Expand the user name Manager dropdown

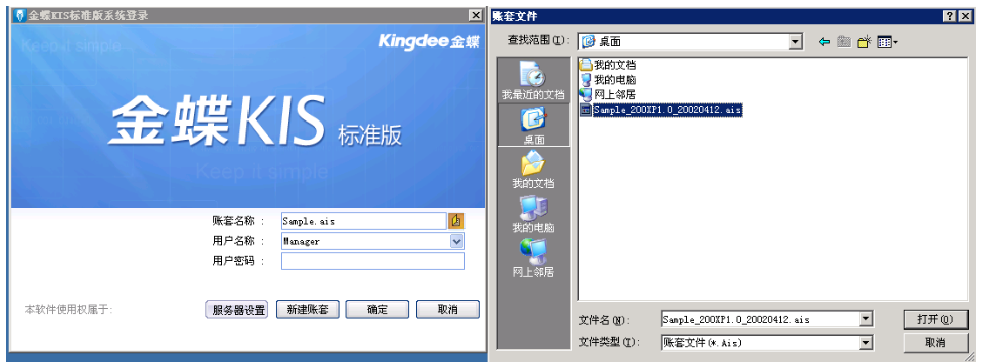[x=457, y=241]
